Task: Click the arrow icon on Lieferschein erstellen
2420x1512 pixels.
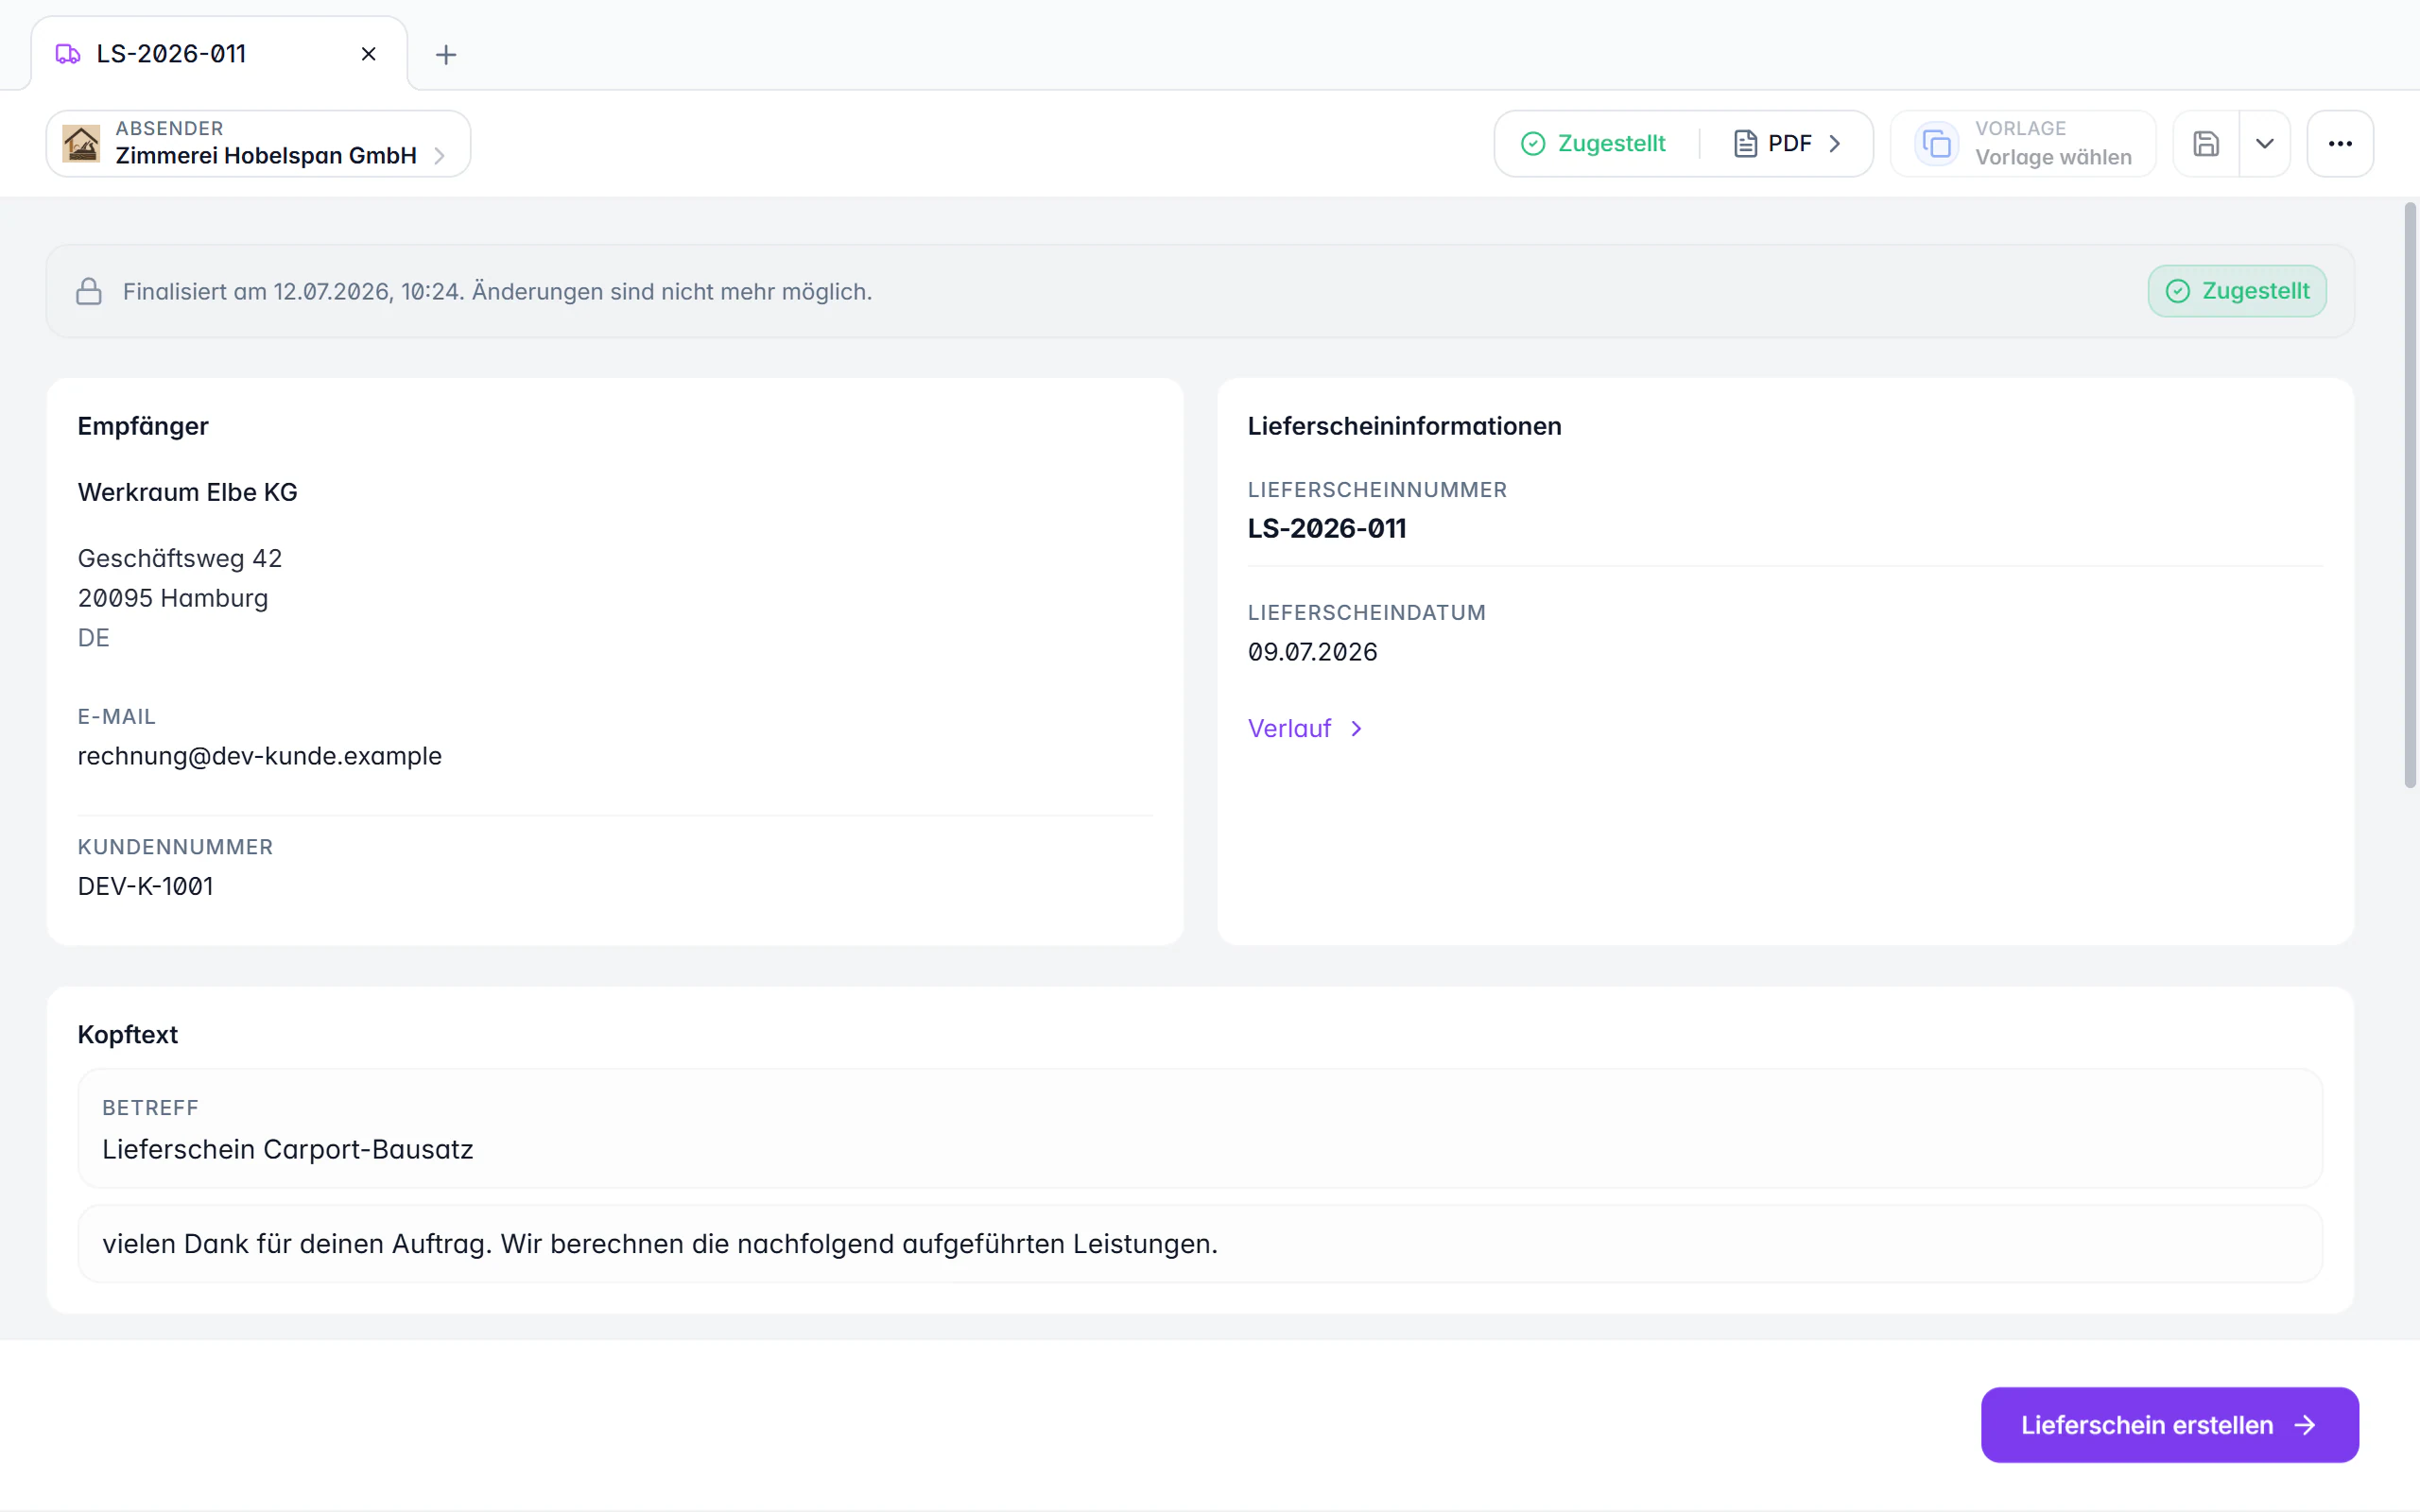Action: click(x=2305, y=1424)
